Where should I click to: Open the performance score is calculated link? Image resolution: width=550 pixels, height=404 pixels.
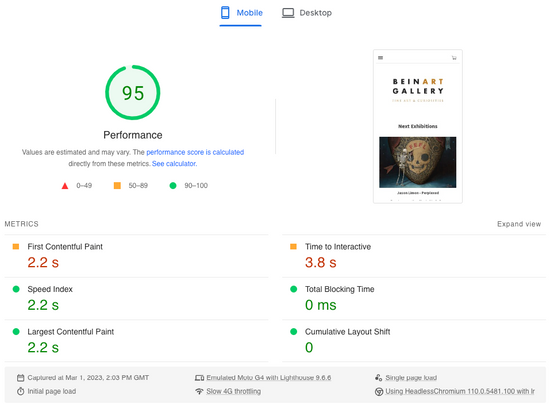[x=195, y=152]
